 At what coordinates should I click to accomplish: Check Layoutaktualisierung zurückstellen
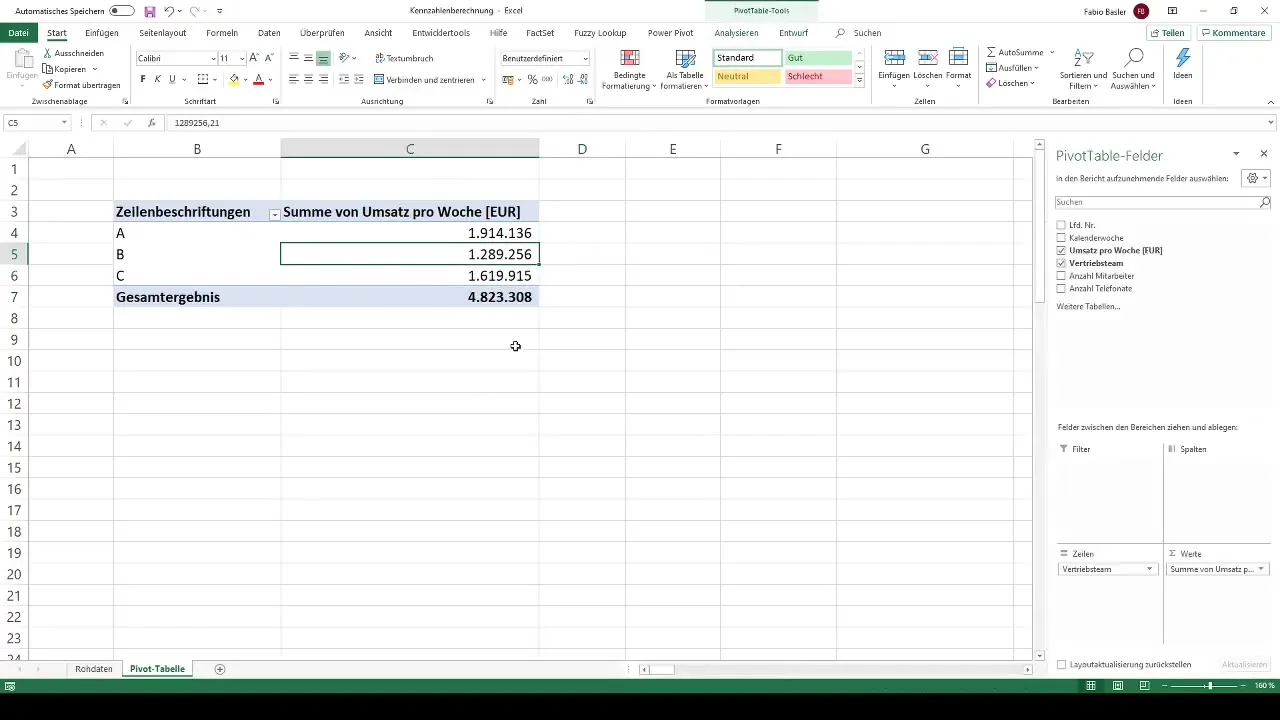(x=1061, y=664)
